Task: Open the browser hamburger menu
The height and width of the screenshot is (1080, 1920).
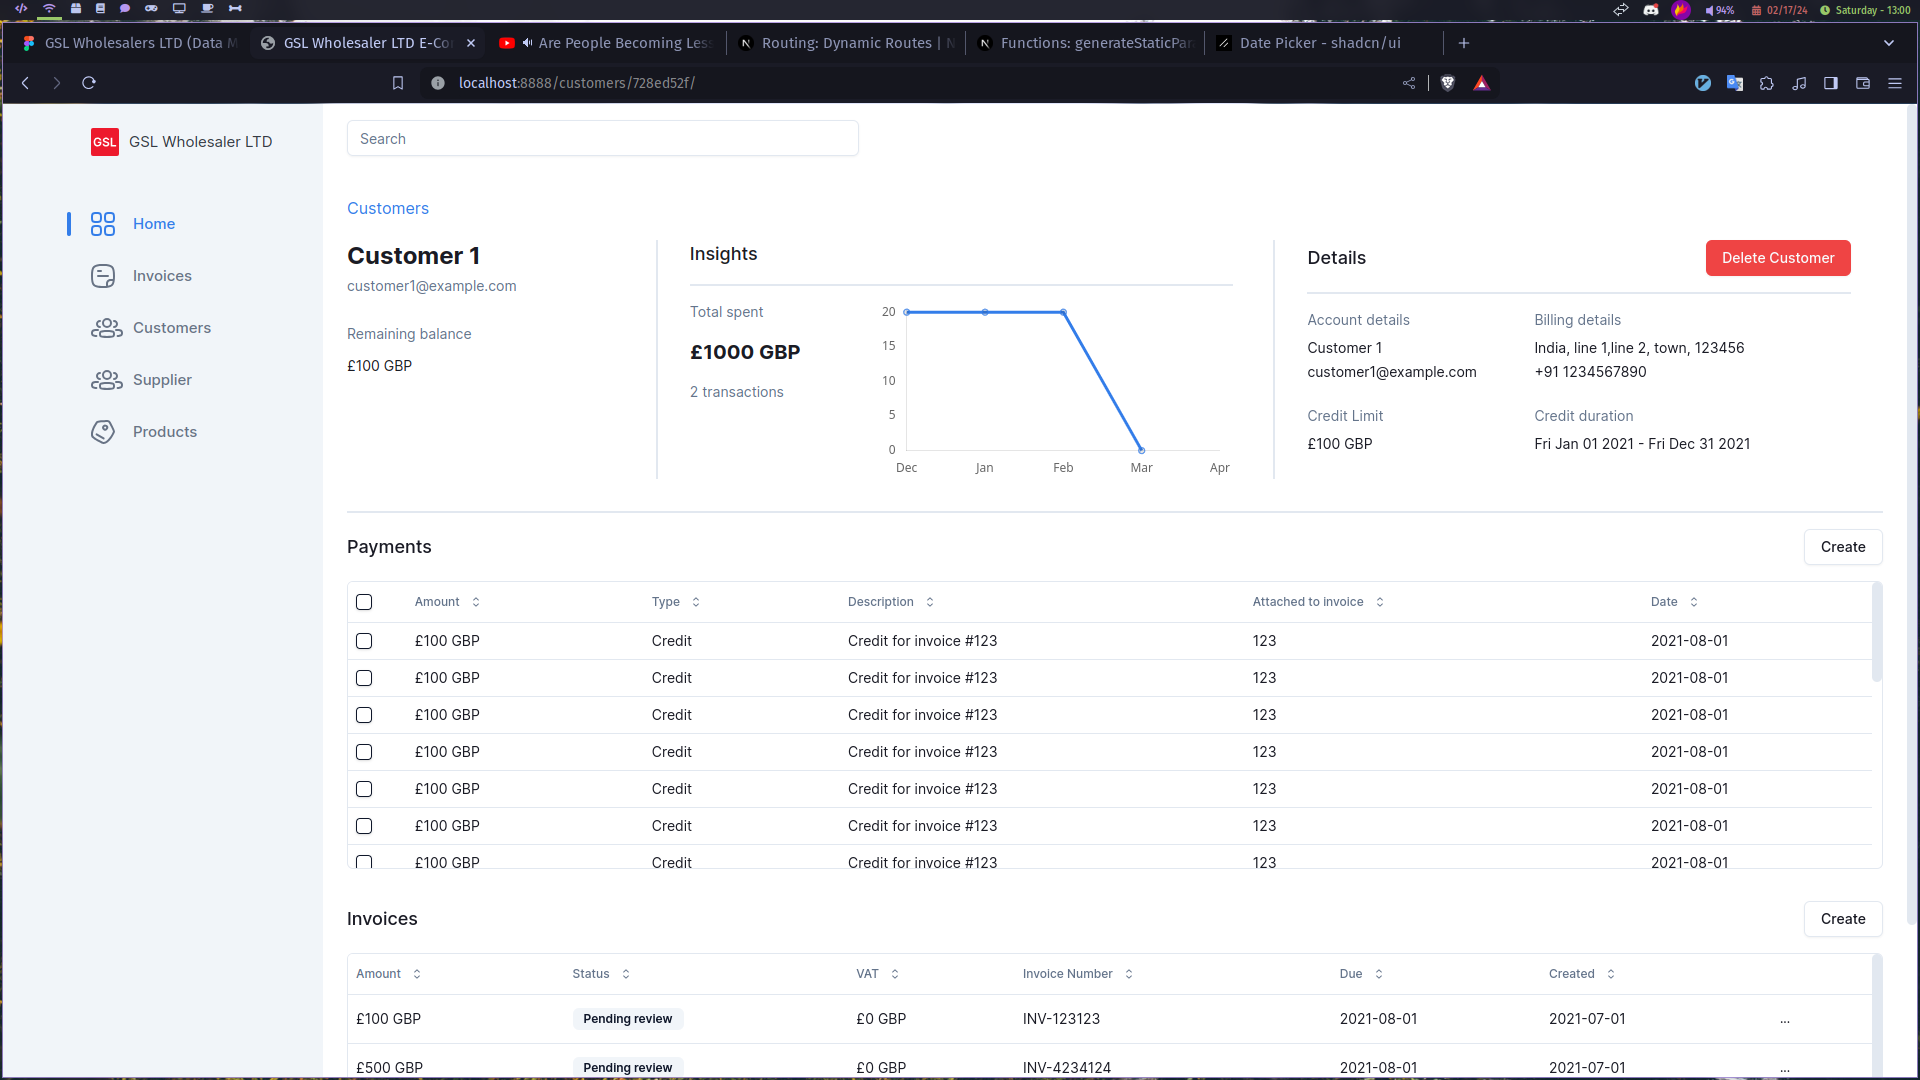Action: coord(1894,83)
